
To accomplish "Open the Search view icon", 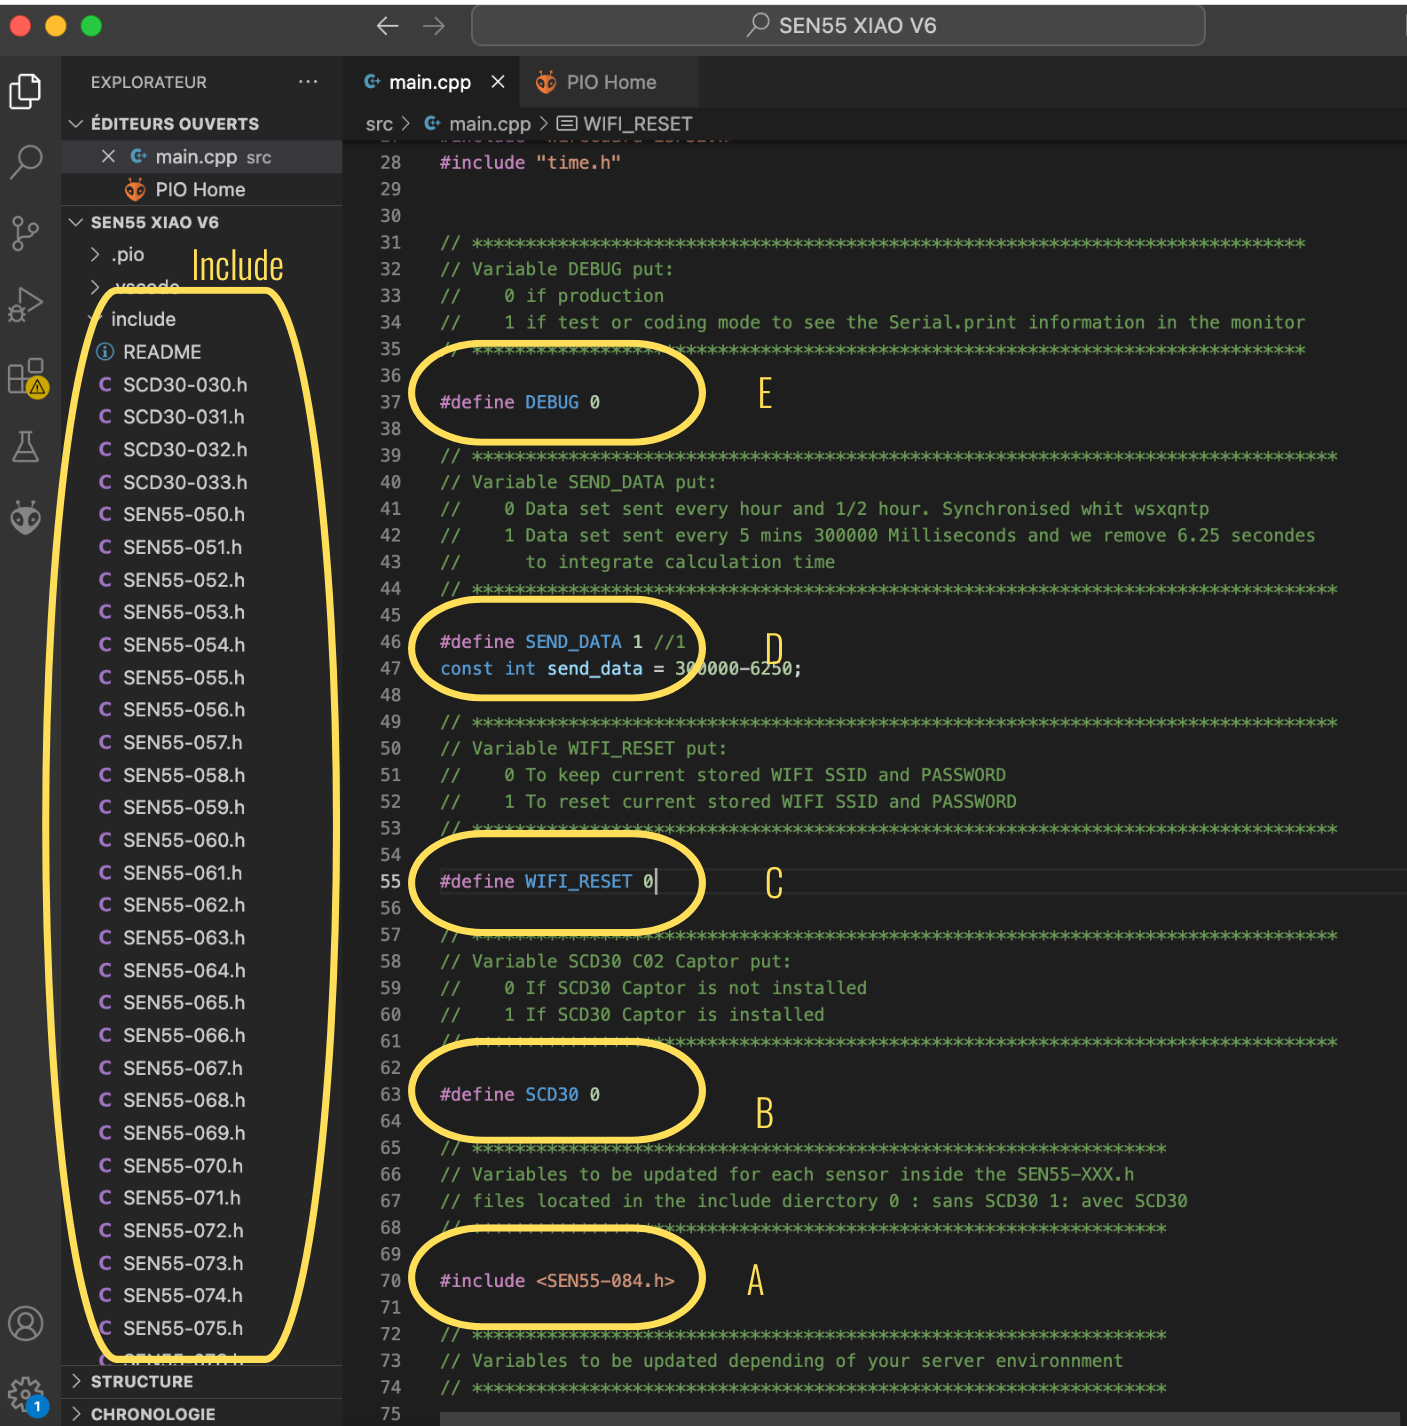I will (x=26, y=161).
